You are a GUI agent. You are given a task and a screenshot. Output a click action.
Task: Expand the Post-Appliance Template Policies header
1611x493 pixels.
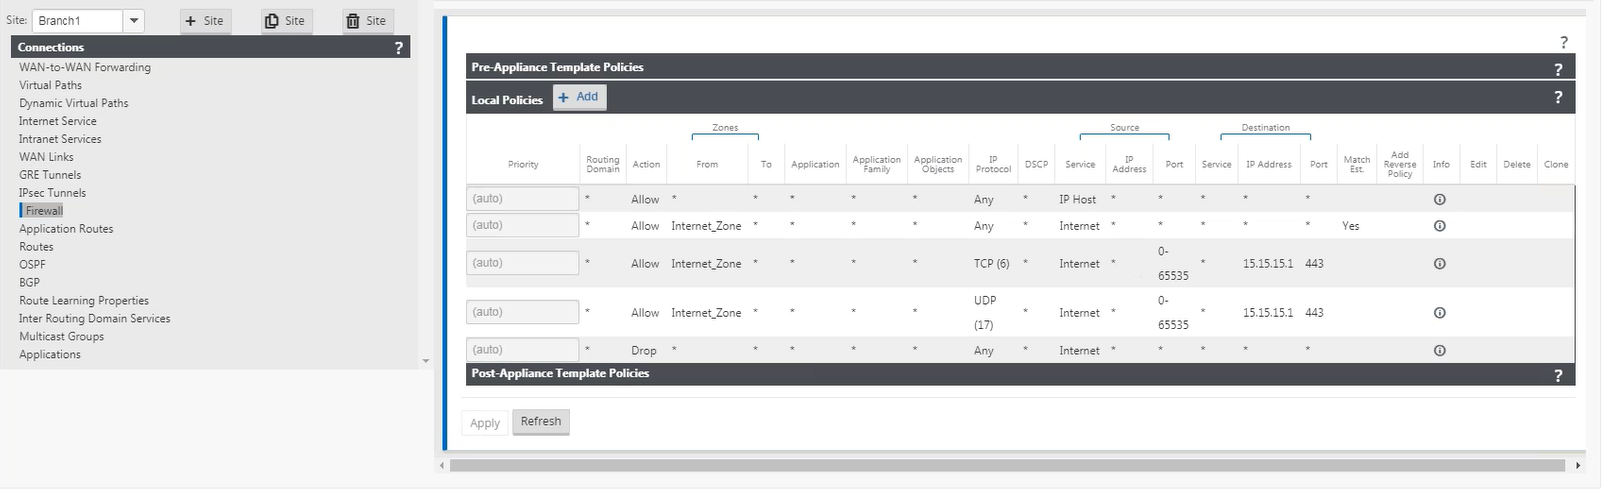coord(1020,373)
